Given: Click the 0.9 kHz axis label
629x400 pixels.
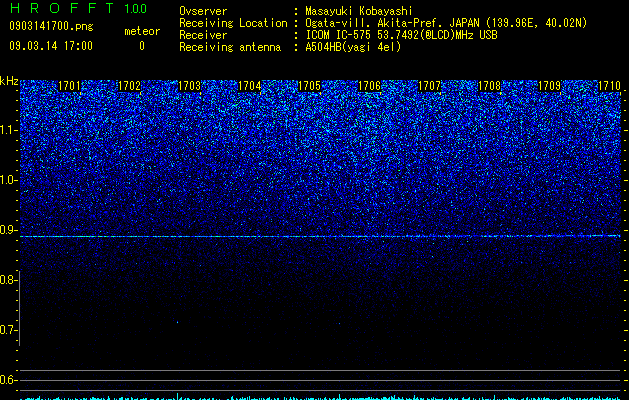Looking at the screenshot, I should [x=8, y=230].
